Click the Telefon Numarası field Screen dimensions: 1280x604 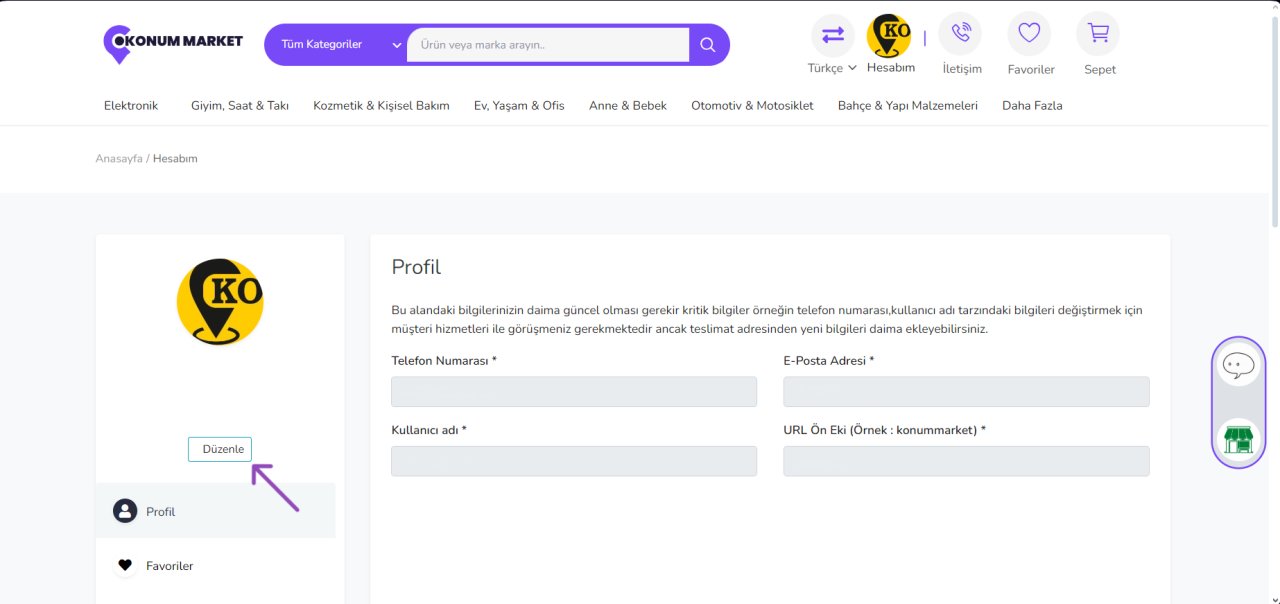[574, 392]
